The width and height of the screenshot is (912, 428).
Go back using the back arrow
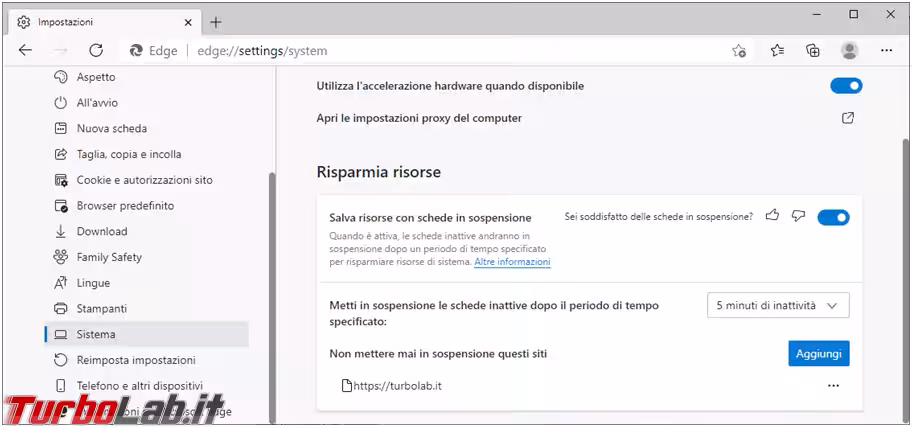[x=25, y=50]
